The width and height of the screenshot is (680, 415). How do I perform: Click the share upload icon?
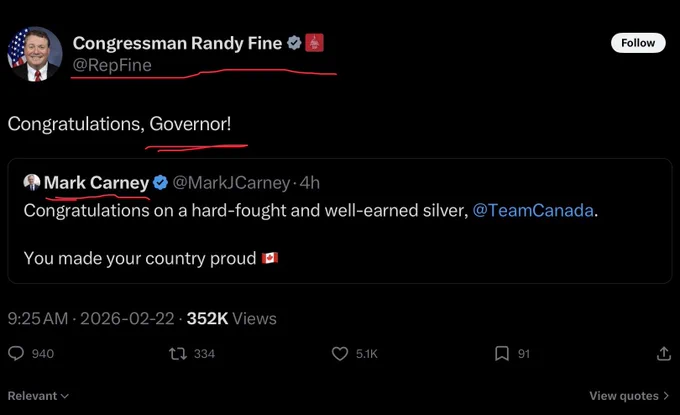(x=664, y=353)
